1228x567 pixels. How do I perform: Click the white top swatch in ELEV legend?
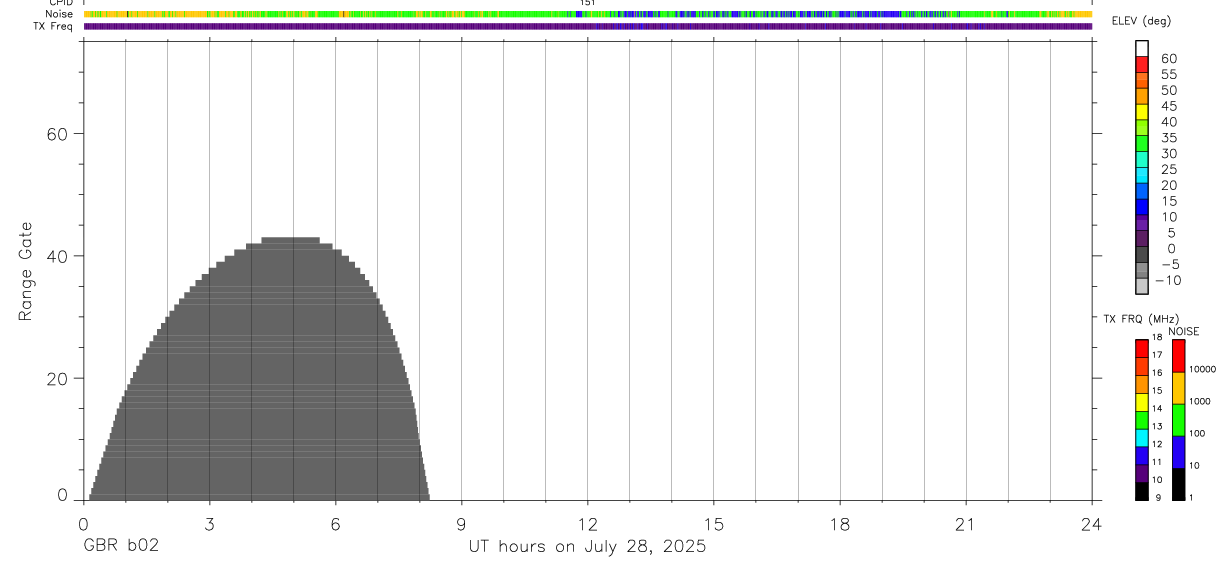(x=1141, y=48)
